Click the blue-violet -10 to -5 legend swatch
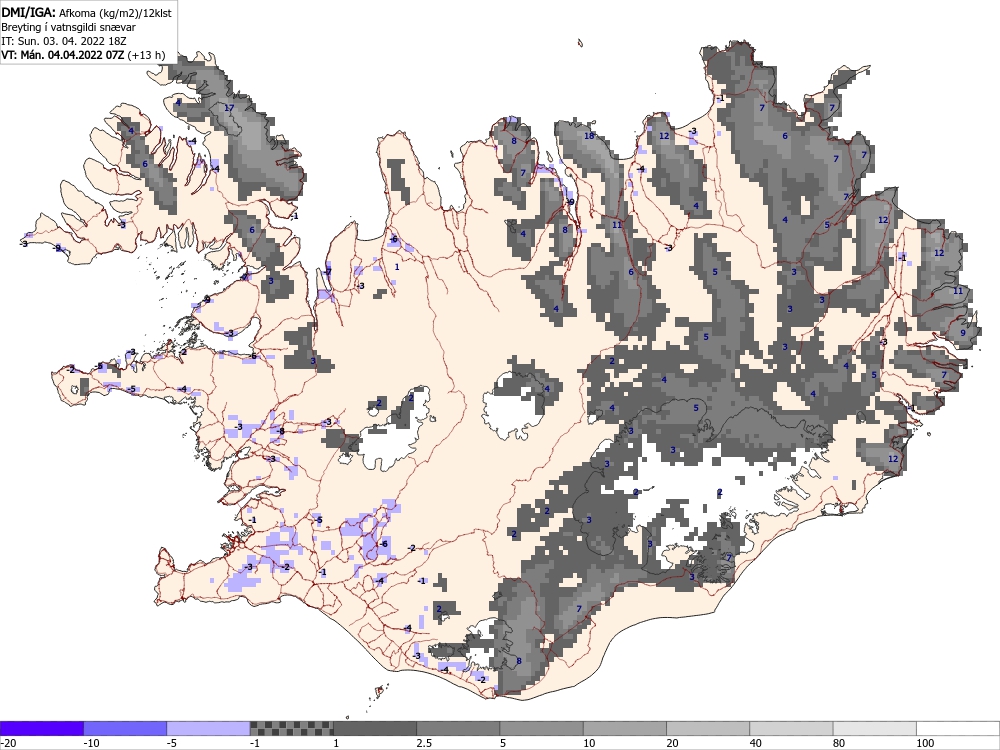1000x750 pixels. pos(125,728)
